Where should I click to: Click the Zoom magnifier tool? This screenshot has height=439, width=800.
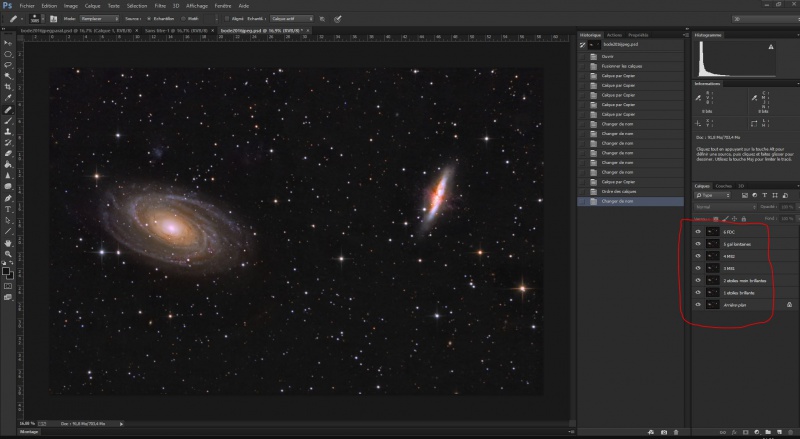pyautogui.click(x=8, y=253)
